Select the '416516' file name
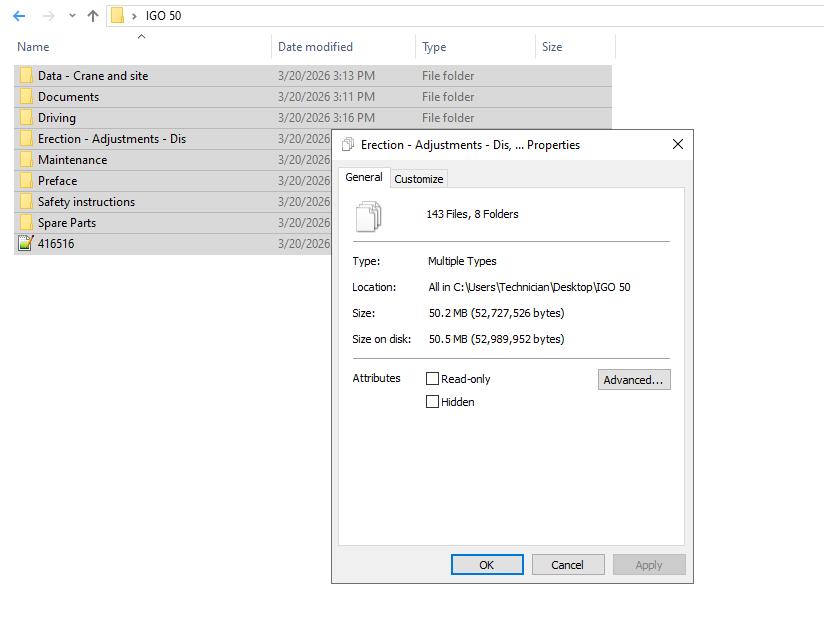This screenshot has height=635, width=824. pyautogui.click(x=56, y=243)
